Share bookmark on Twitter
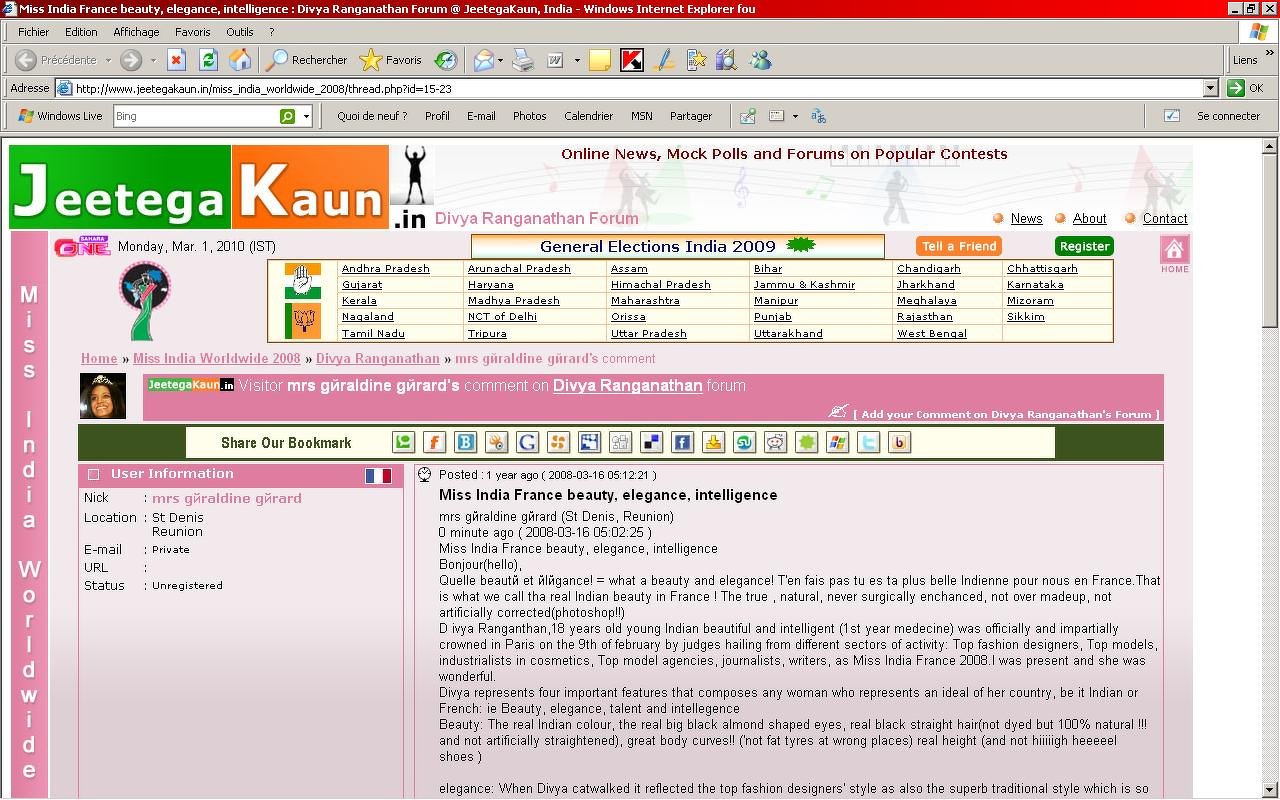 (x=868, y=442)
